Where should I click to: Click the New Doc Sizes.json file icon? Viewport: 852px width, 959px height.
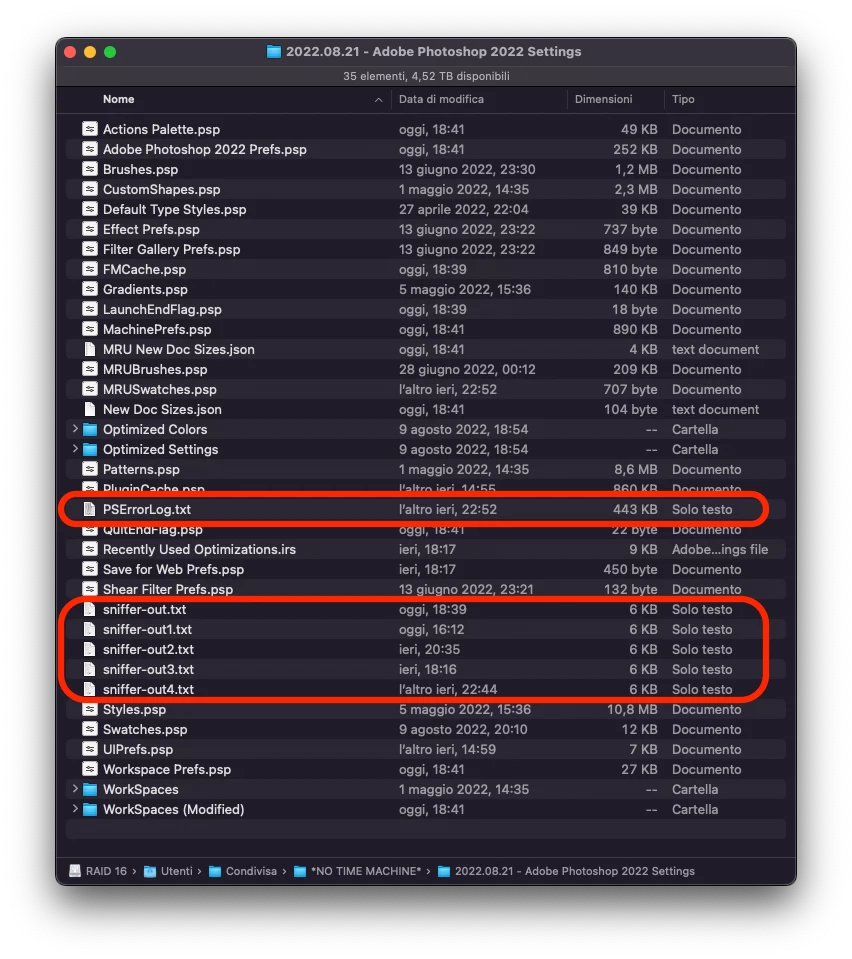[90, 409]
